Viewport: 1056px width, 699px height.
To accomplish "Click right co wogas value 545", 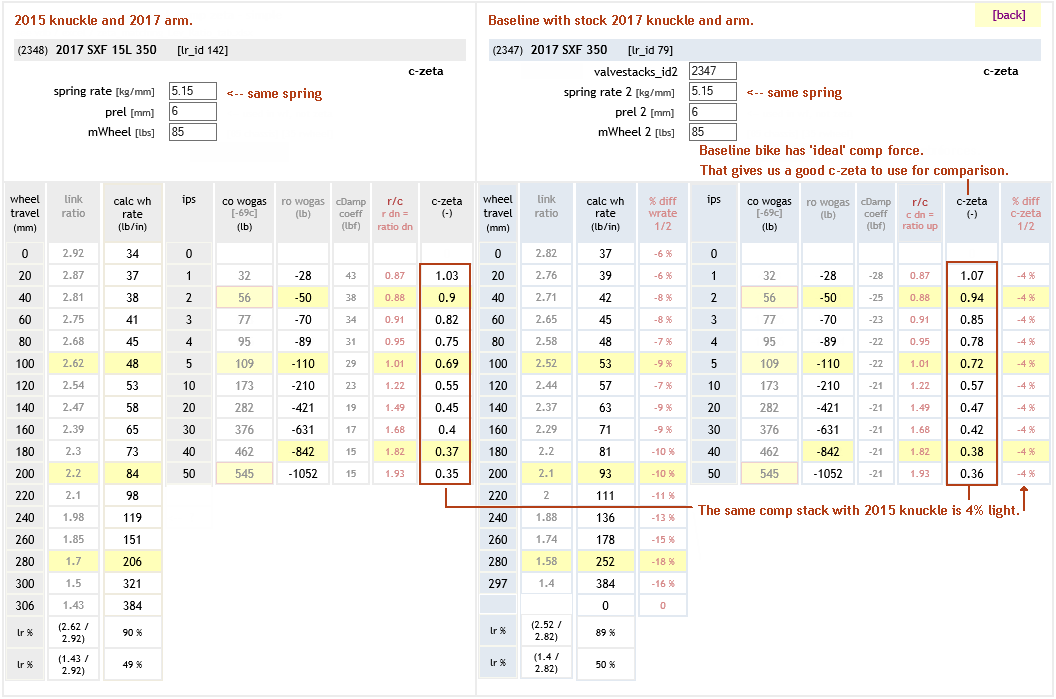I will 769,473.
